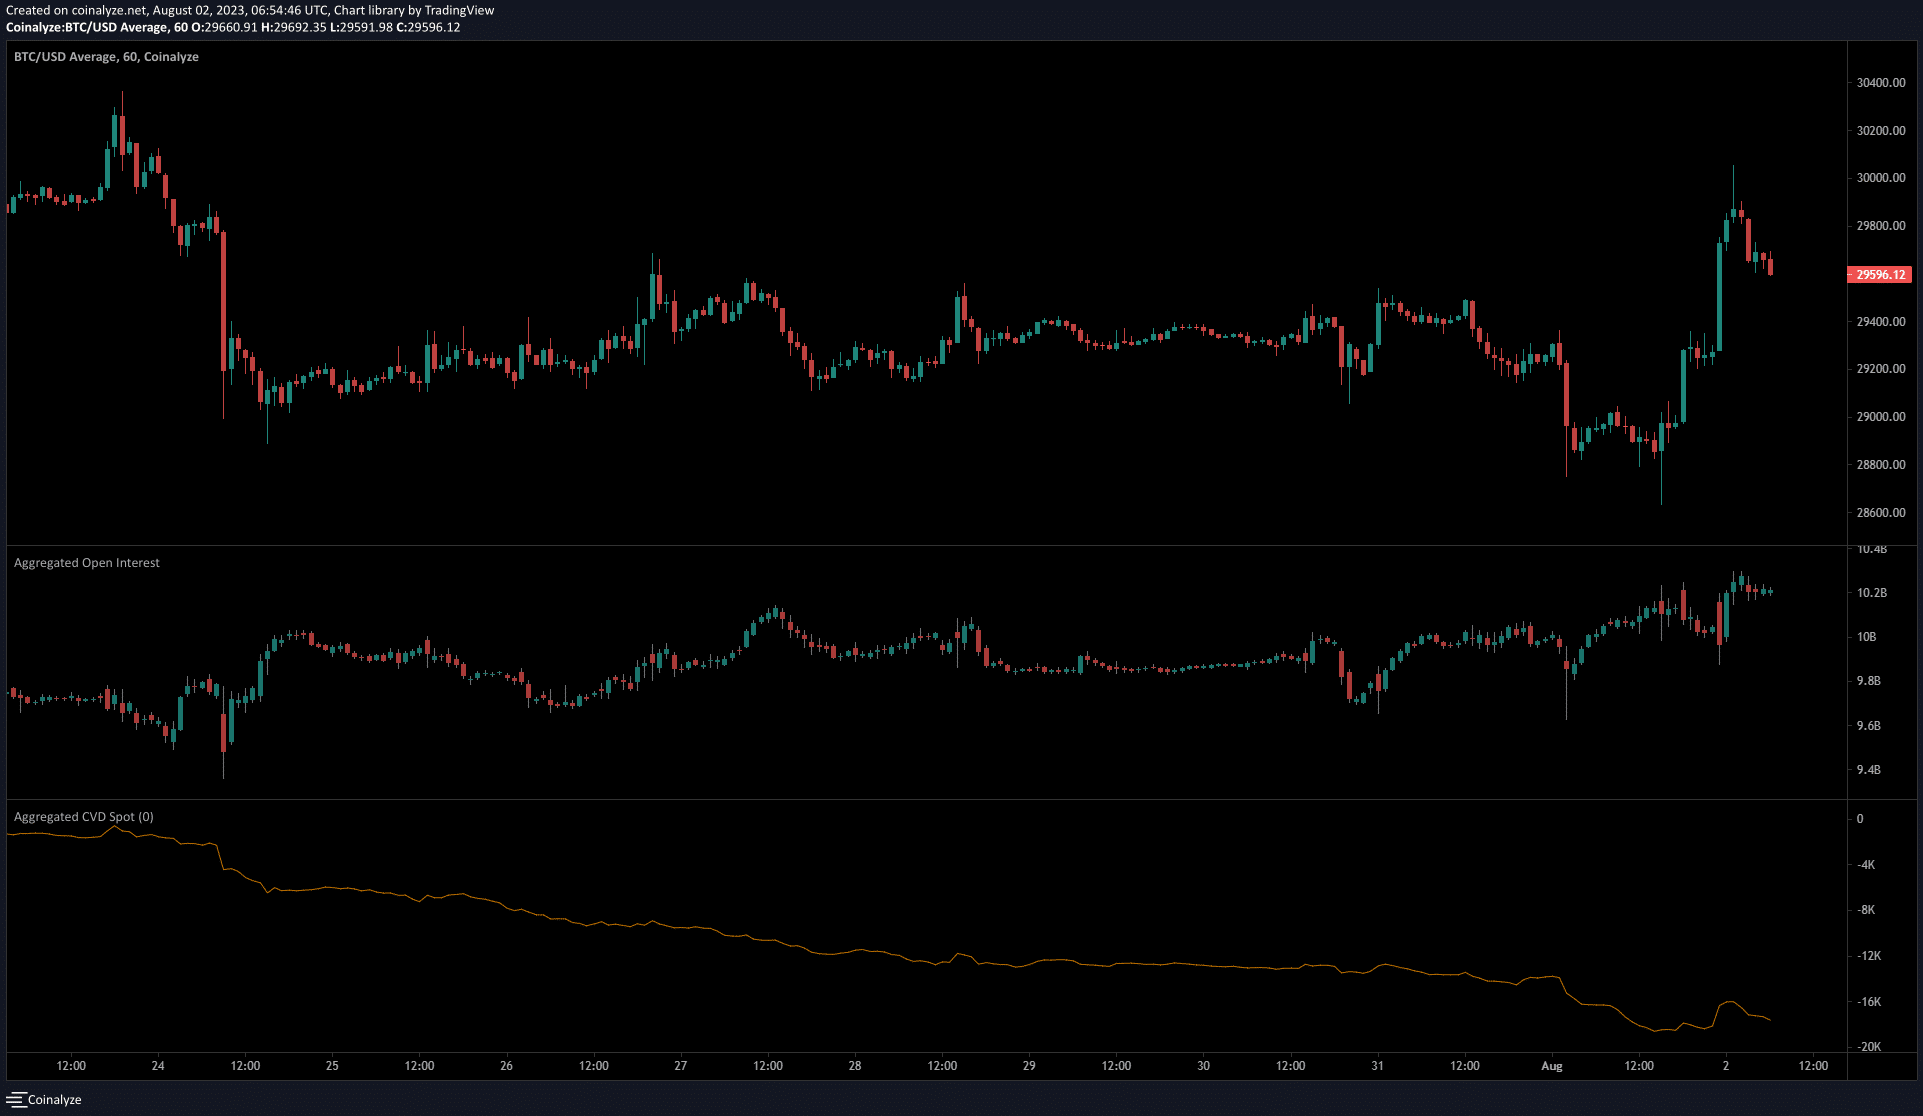The width and height of the screenshot is (1923, 1116).
Task: Click the 30400.00 price axis label
Action: pos(1881,83)
